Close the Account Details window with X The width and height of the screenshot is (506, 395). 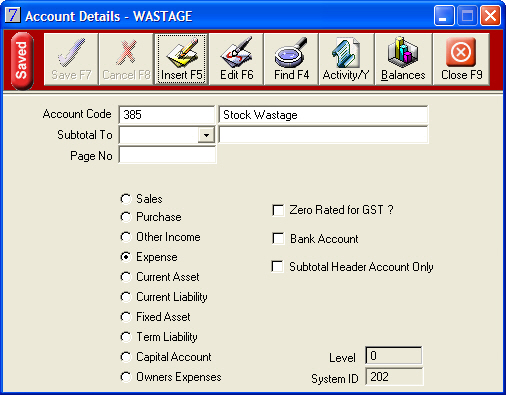490,16
